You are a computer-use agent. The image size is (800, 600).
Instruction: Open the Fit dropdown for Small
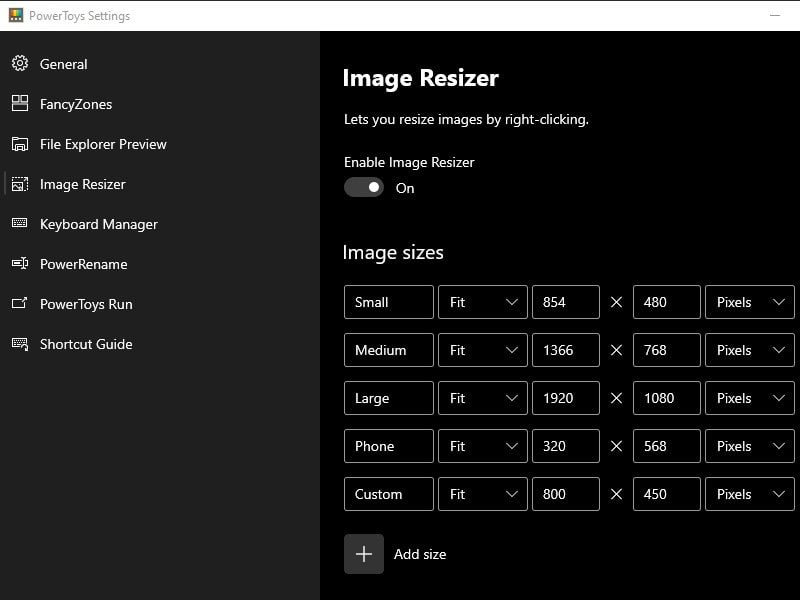pos(483,302)
